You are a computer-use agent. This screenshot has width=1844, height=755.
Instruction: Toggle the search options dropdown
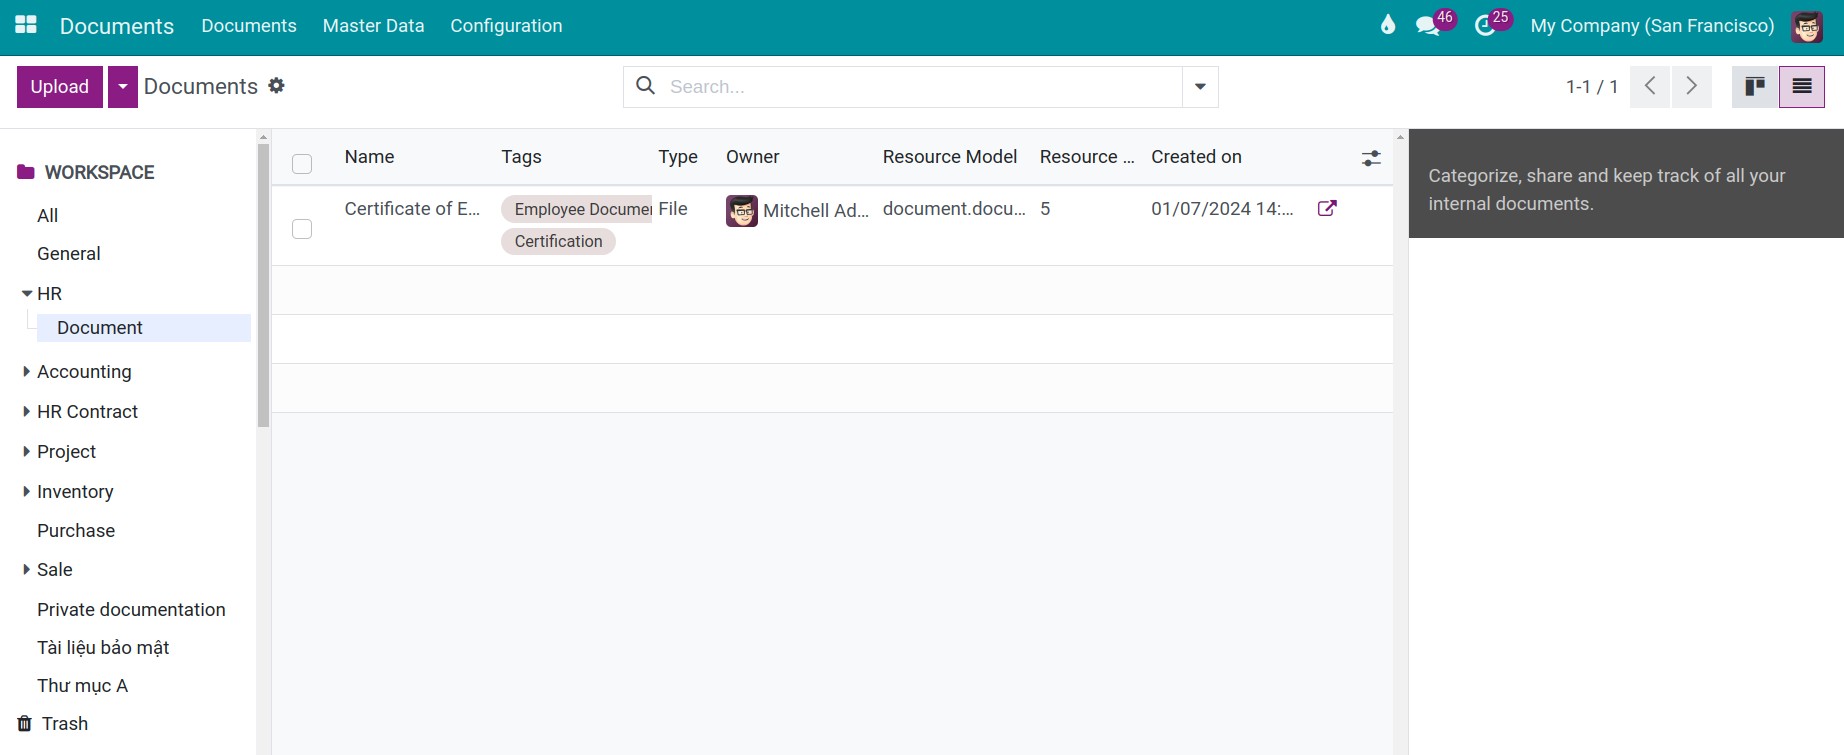[x=1200, y=87]
